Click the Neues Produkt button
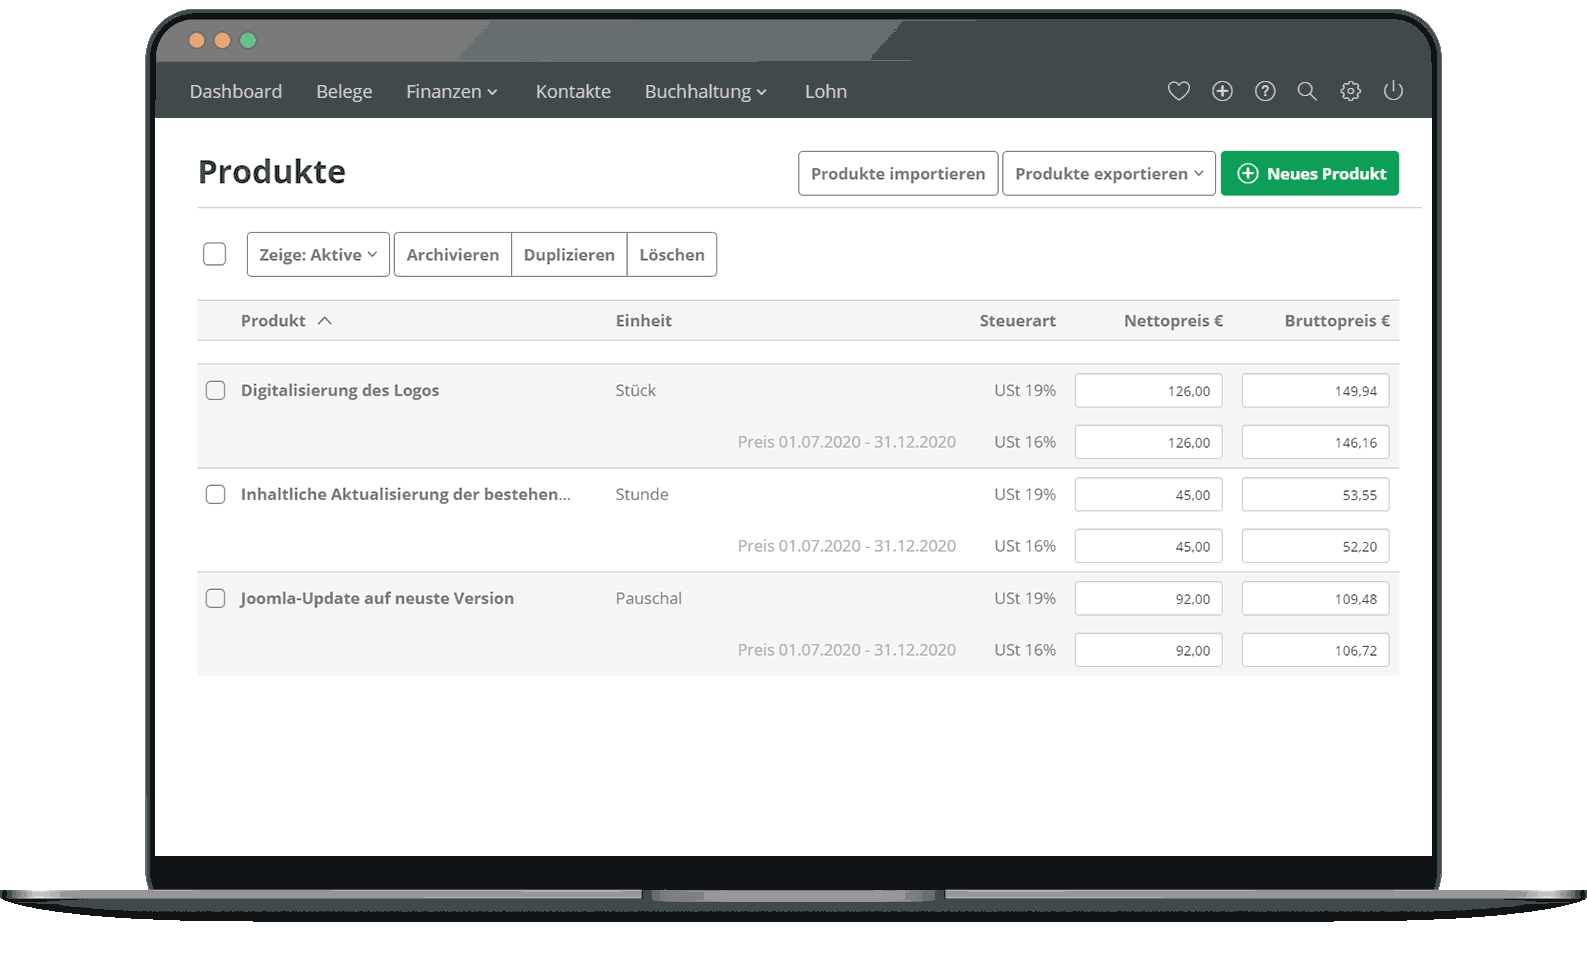The image size is (1587, 970). 1309,174
